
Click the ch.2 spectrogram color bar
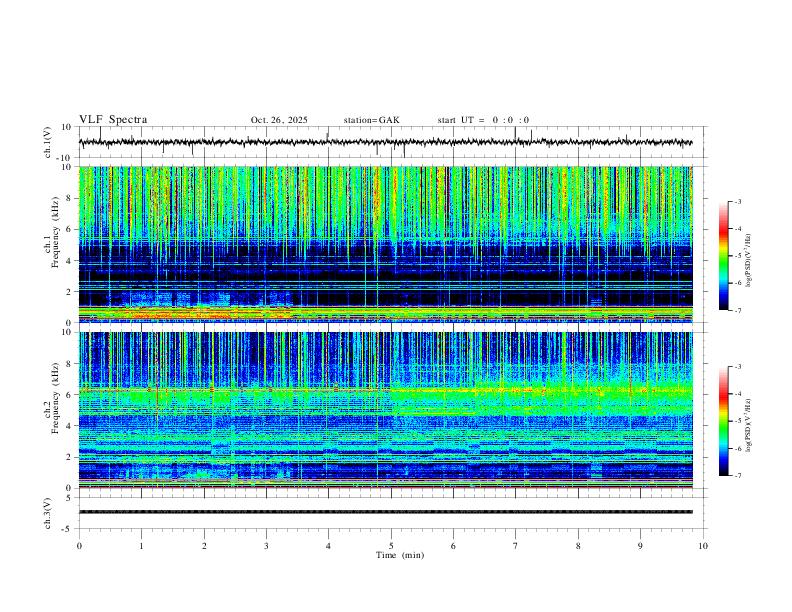723,421
